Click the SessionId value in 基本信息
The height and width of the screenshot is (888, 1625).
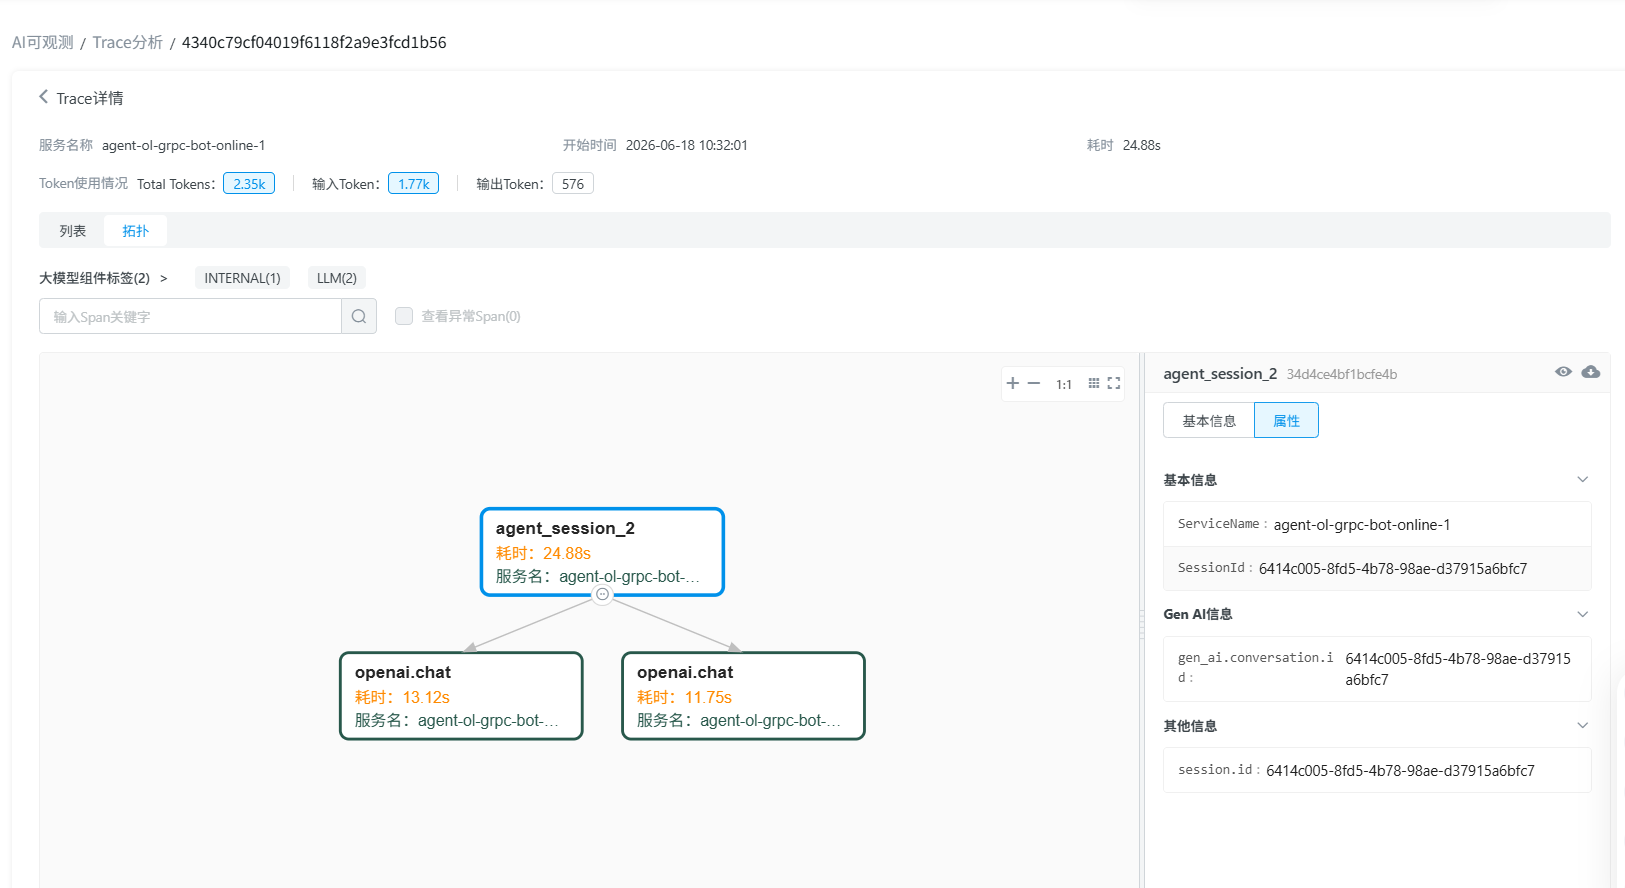click(x=1393, y=568)
